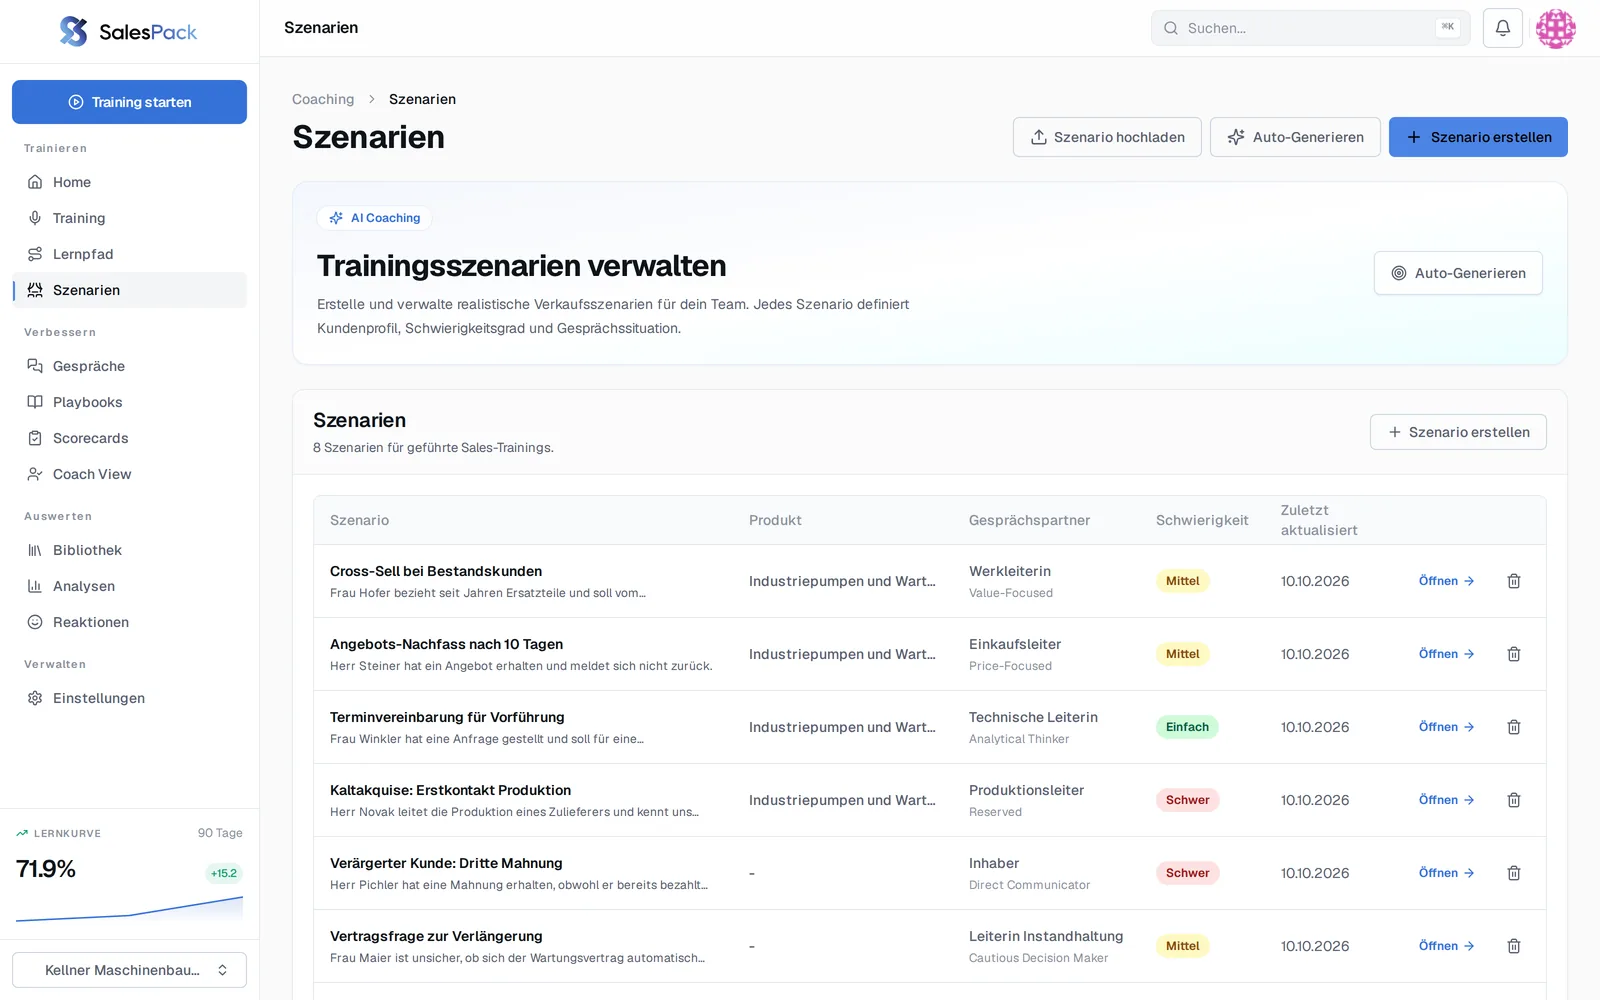Delete Kaltakquise: Erstkontakt Produktion scenario

coord(1514,800)
